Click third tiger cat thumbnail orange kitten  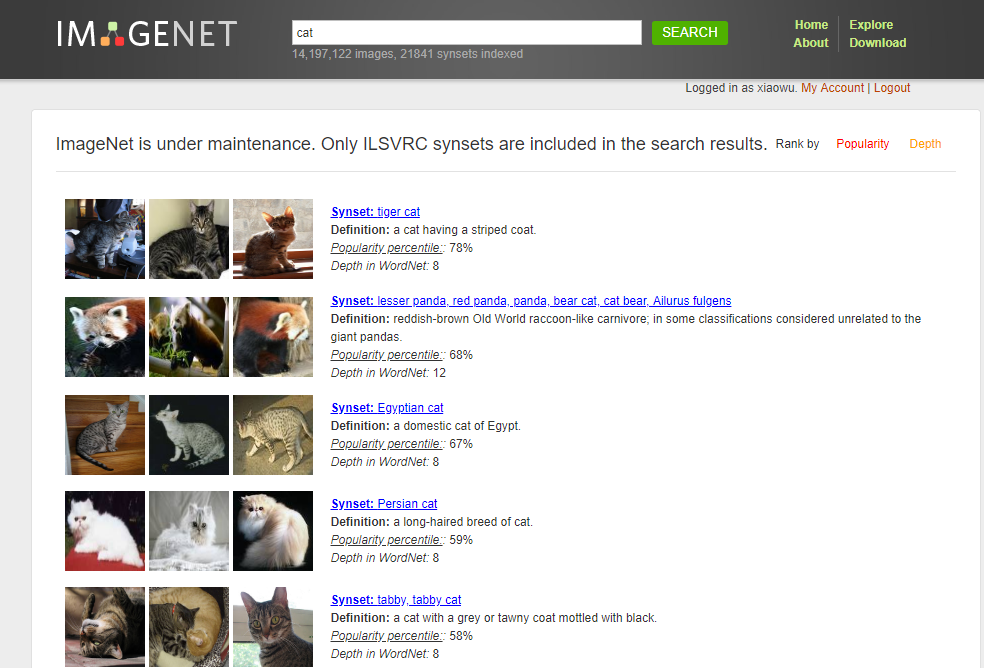pos(273,239)
